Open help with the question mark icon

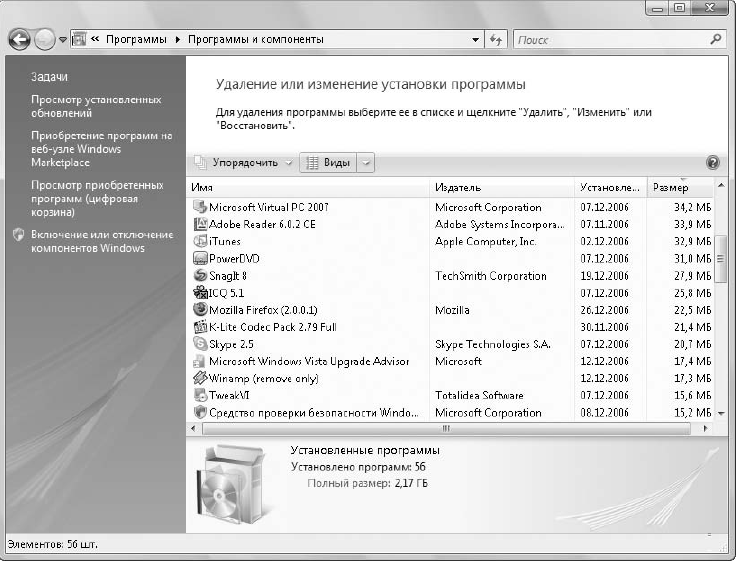click(712, 162)
